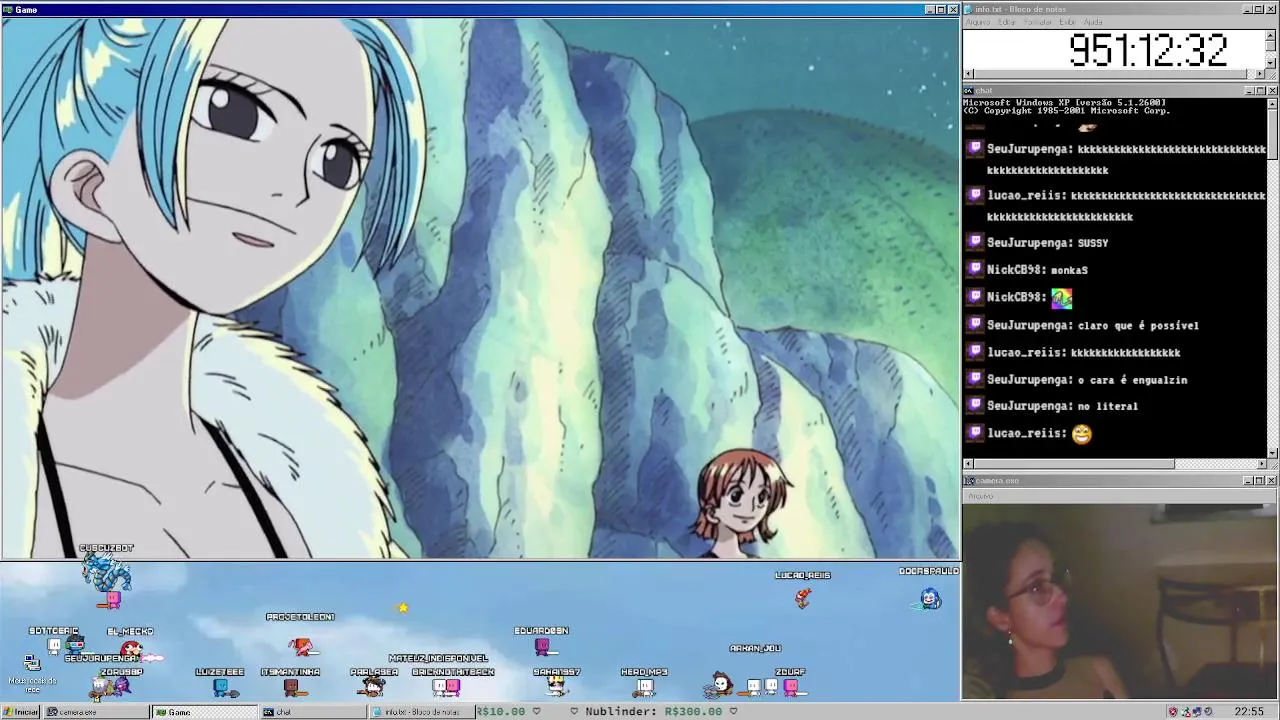The image size is (1280, 720).
Task: Click the PABLASEA avatar
Action: pos(374,686)
